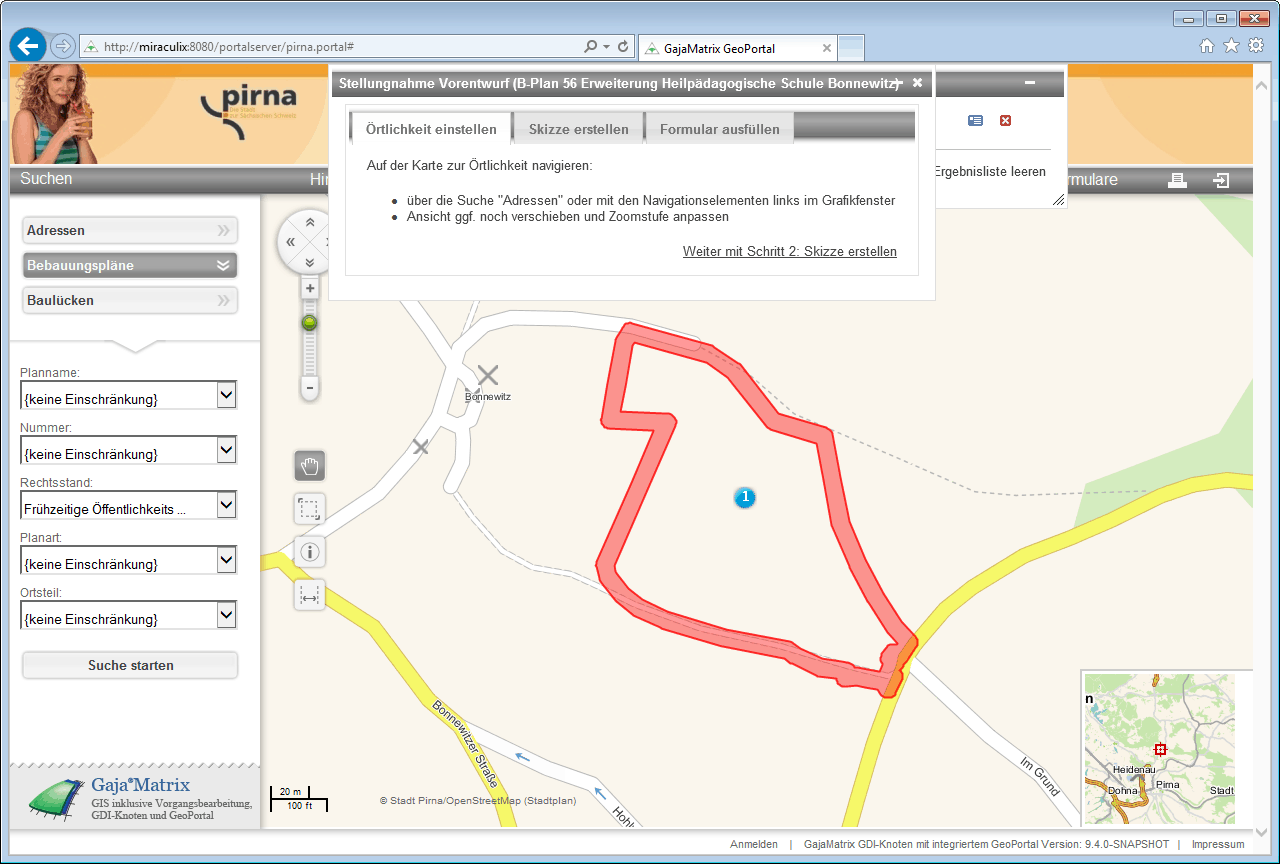1280x864 pixels.
Task: Click the print icon in the toolbar
Action: click(x=1177, y=180)
